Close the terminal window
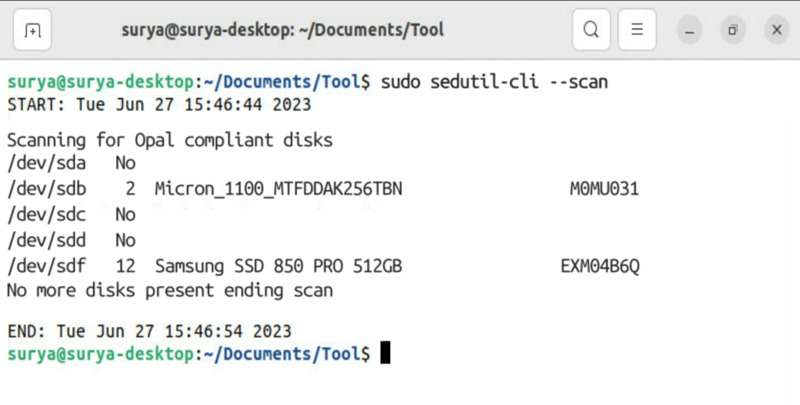Viewport: 800px width, 405px height. coord(777,30)
